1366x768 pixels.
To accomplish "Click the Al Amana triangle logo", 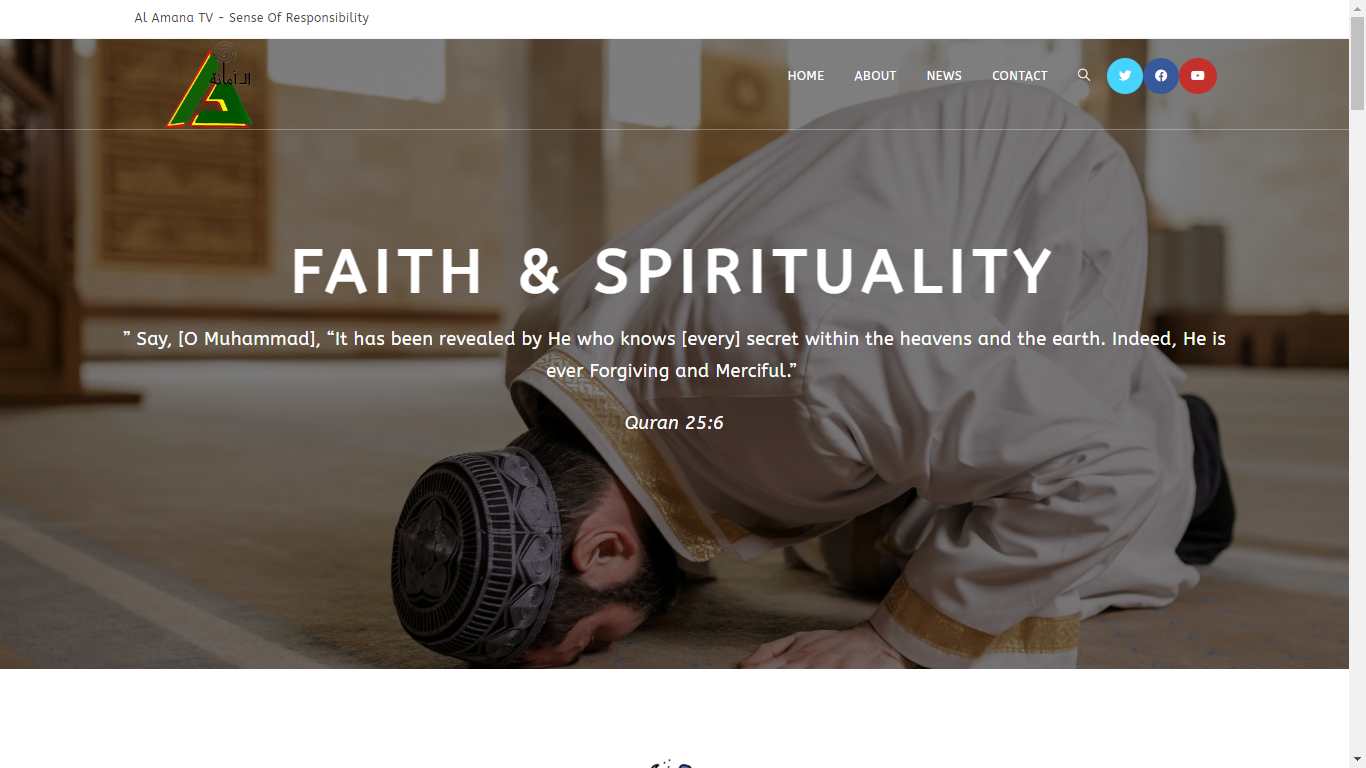I will pyautogui.click(x=209, y=85).
